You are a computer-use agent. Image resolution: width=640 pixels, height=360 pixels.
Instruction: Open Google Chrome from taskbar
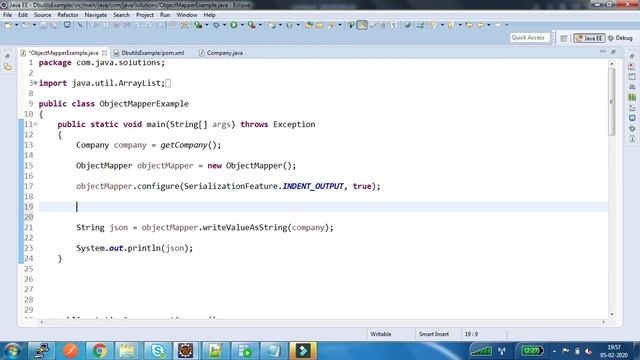click(99, 351)
